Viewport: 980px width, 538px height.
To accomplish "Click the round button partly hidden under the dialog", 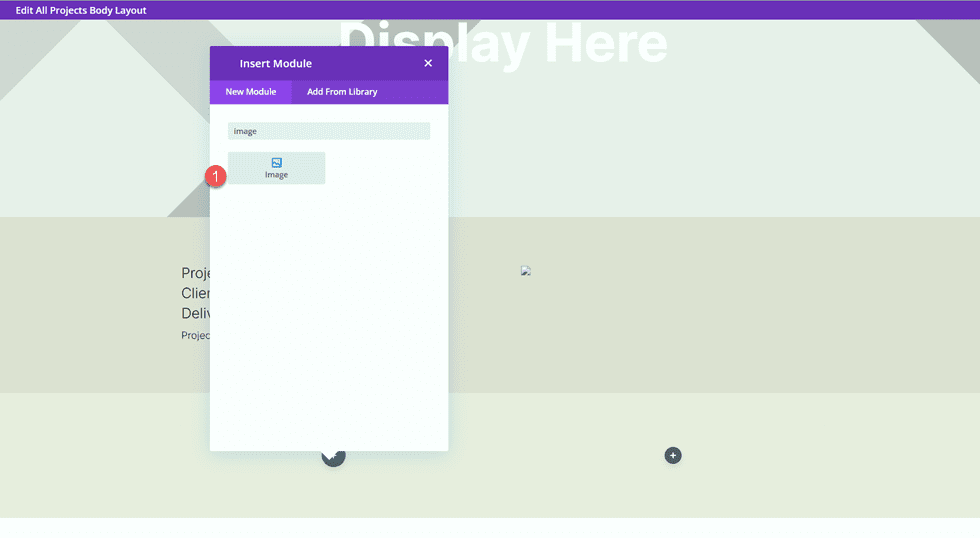I will (x=333, y=458).
